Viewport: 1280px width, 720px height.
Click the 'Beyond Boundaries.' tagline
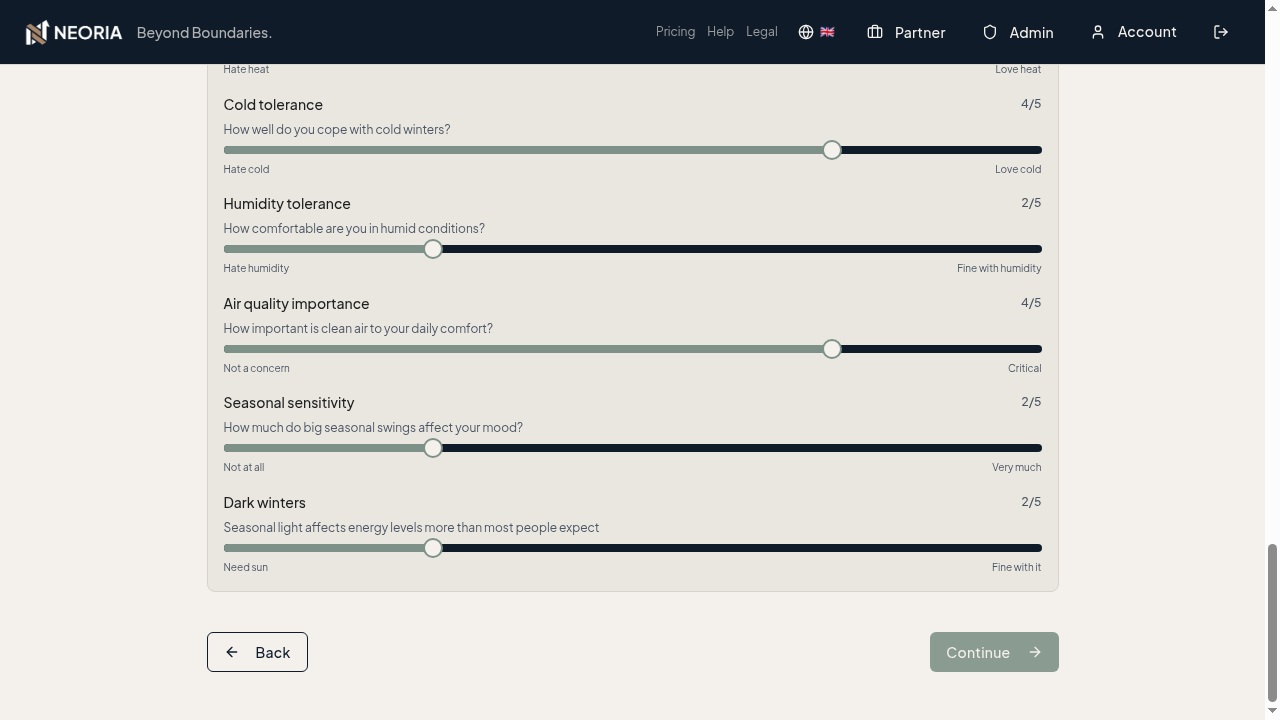coord(204,33)
